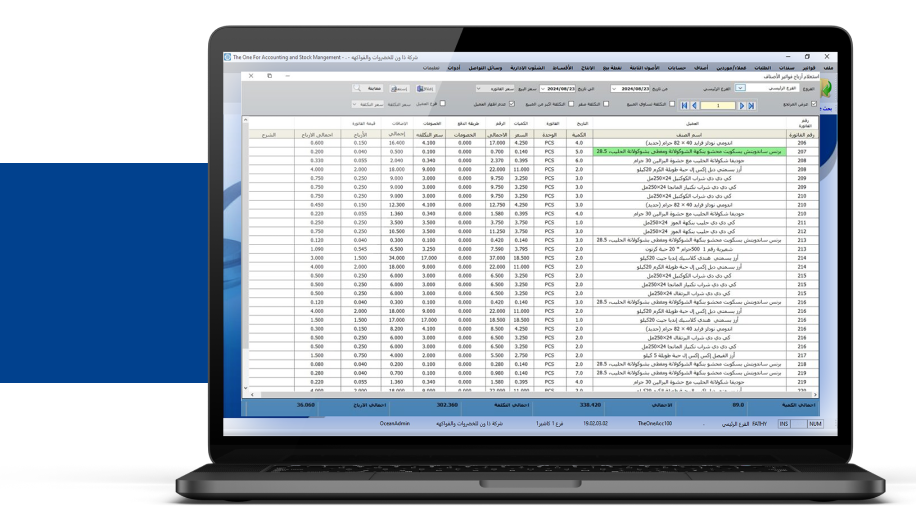This screenshot has height=530, width=916.
Task: Click FATHY username in status bar
Action: tap(759, 424)
